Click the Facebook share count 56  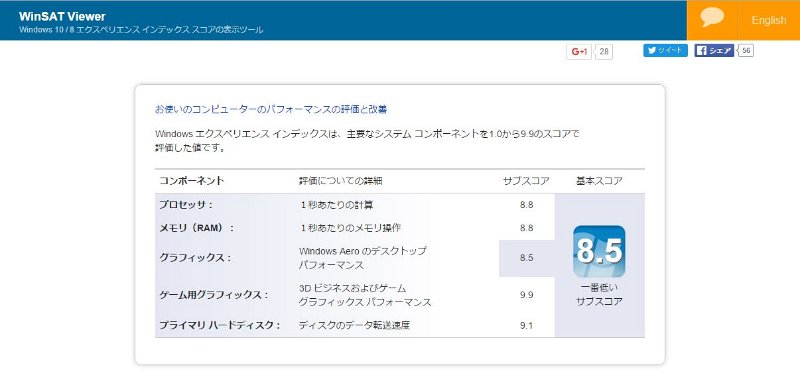coord(746,50)
